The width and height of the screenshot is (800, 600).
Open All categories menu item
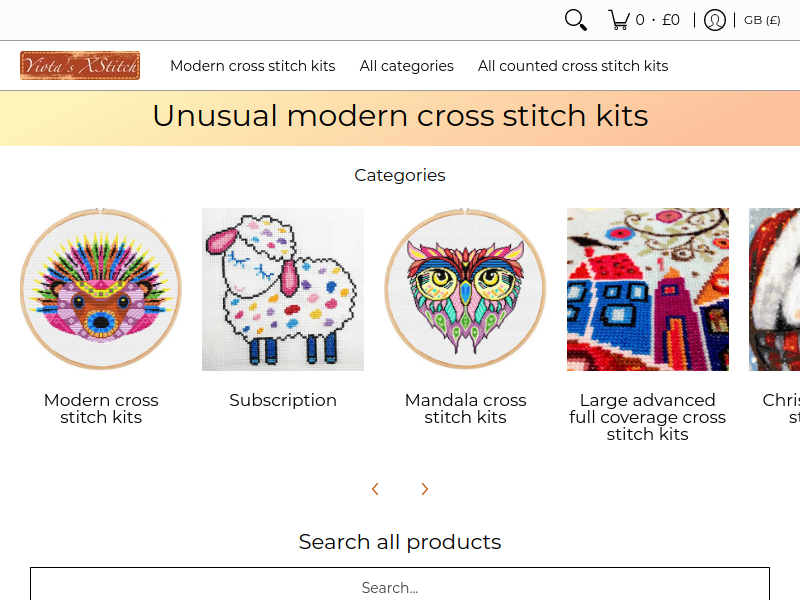click(407, 66)
